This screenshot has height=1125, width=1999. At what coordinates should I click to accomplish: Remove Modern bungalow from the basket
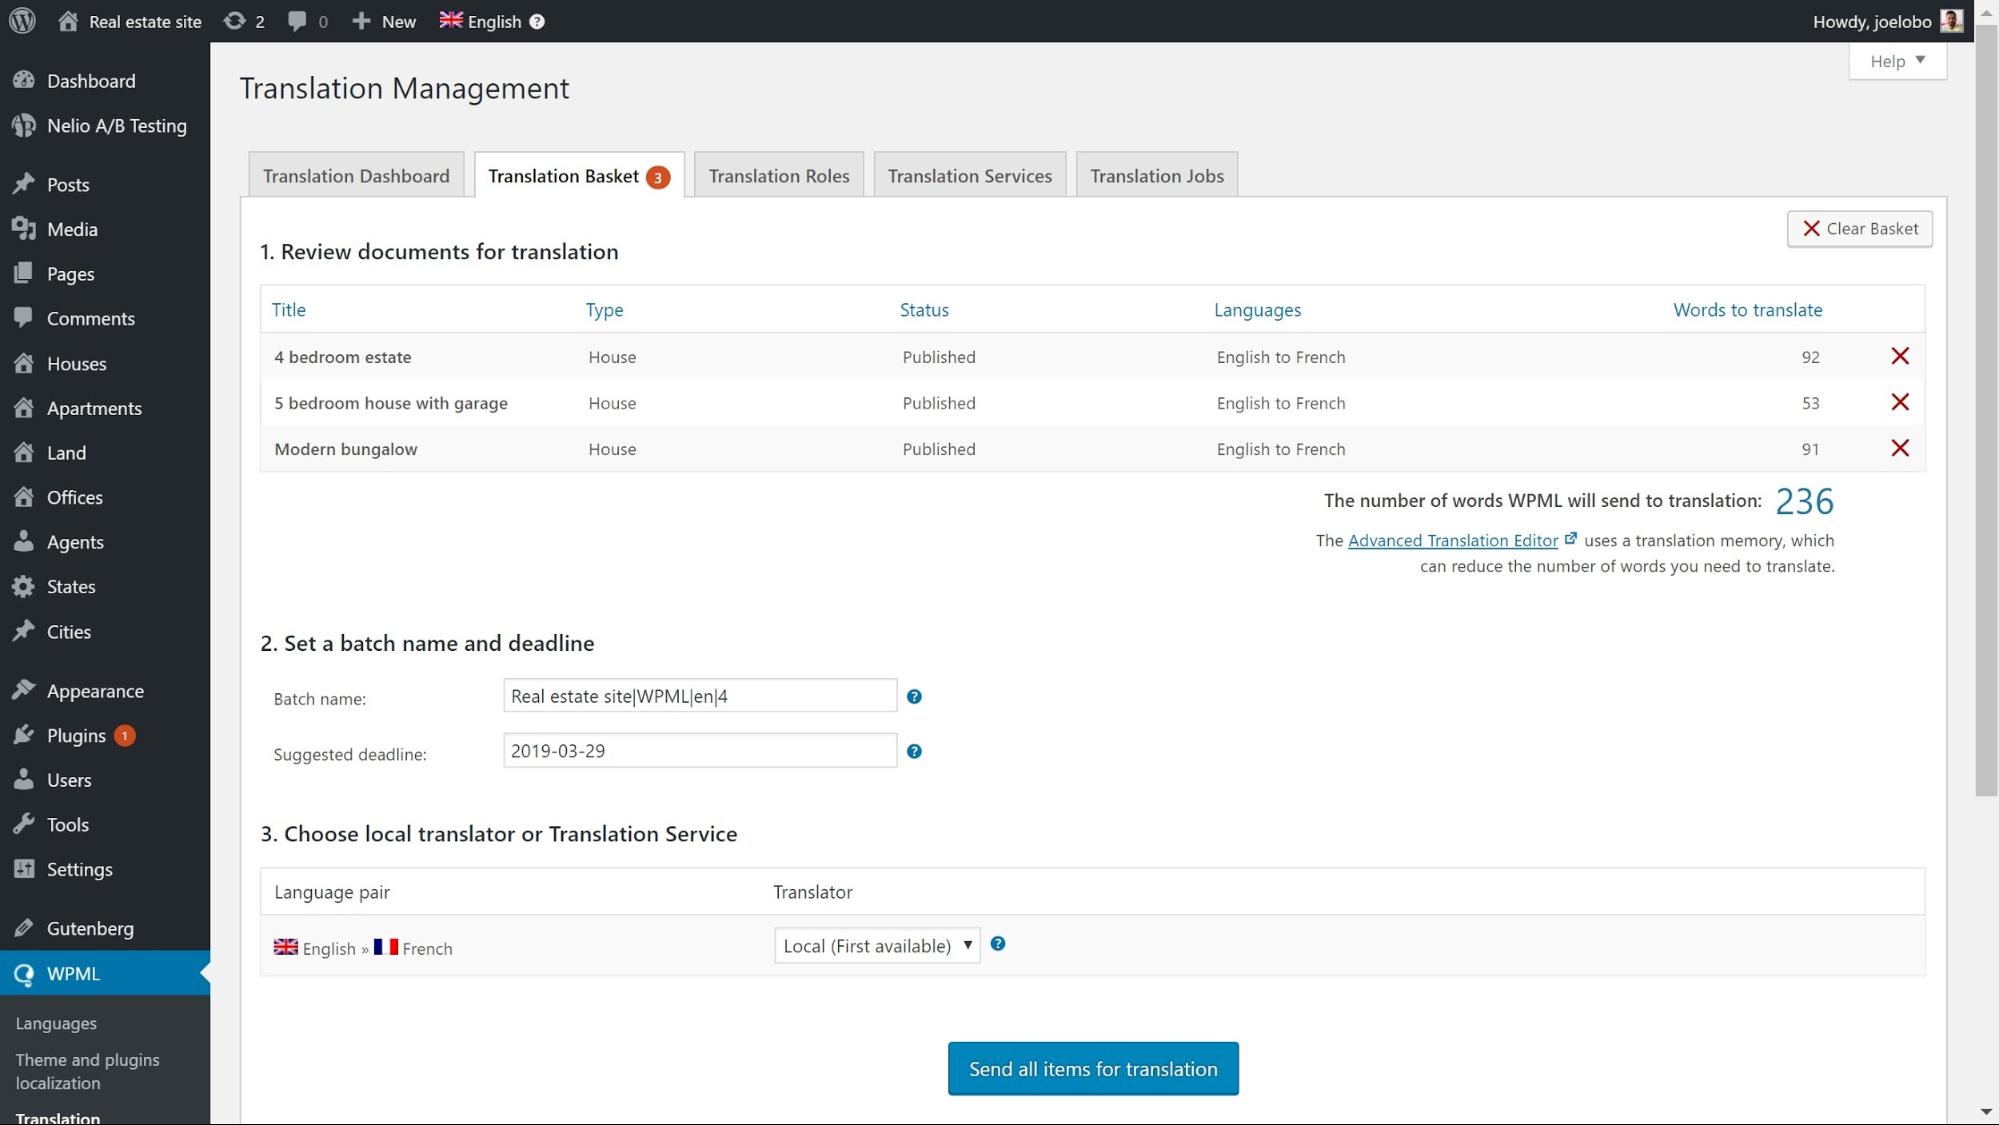[x=1899, y=448]
